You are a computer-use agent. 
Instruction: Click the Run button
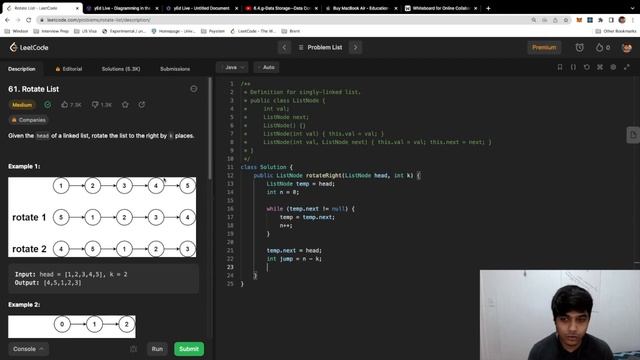click(x=157, y=349)
